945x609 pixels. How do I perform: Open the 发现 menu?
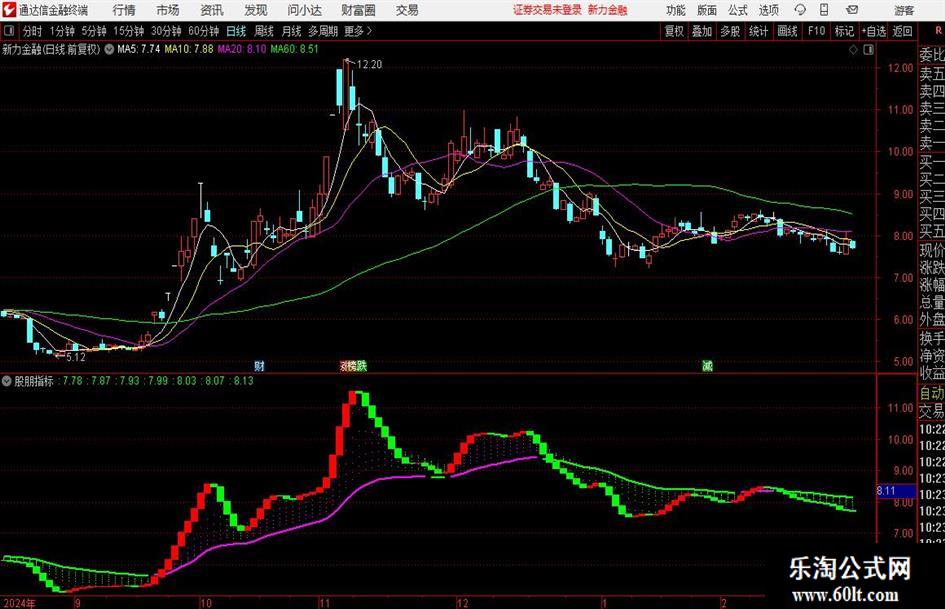pos(256,10)
